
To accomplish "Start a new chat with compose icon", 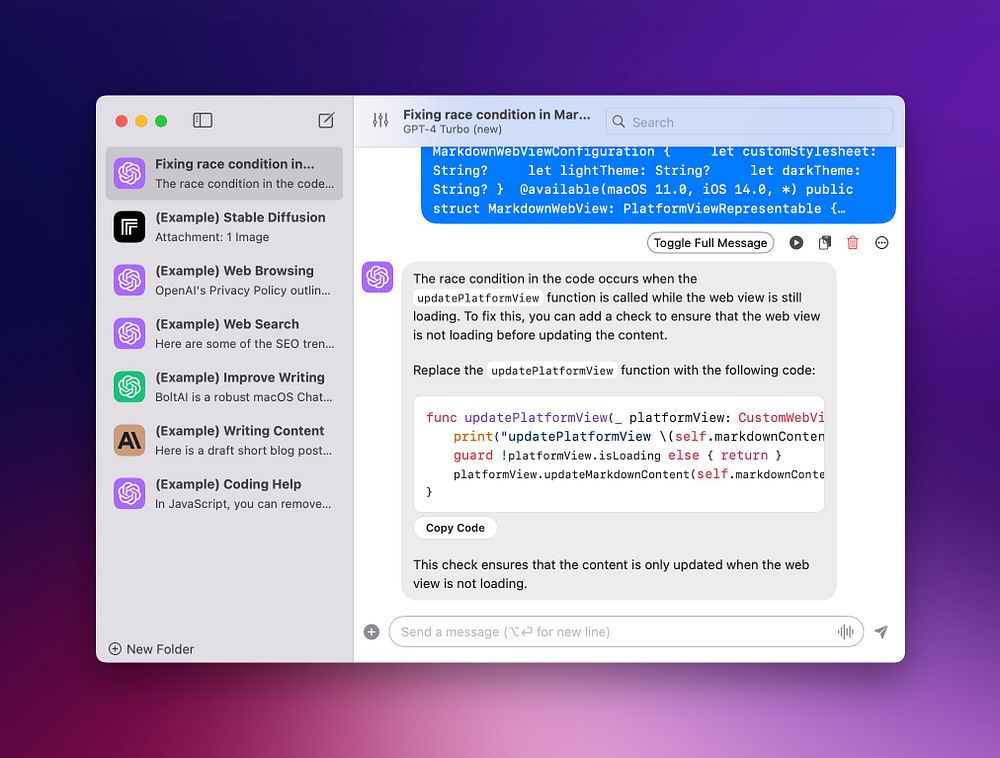I will click(x=326, y=120).
